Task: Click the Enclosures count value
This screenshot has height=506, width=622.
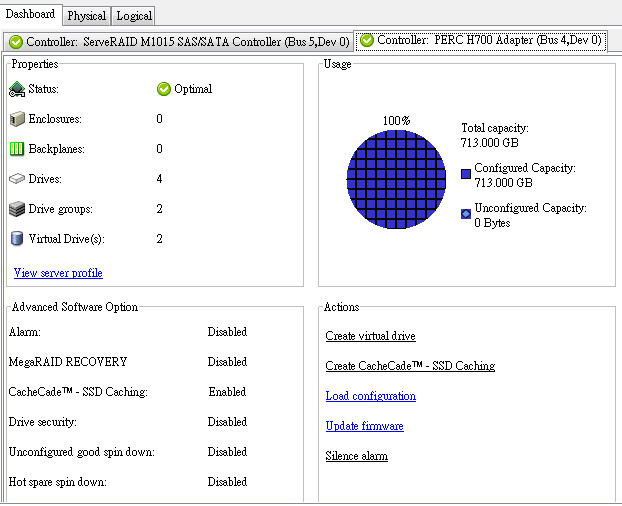Action: (x=159, y=119)
